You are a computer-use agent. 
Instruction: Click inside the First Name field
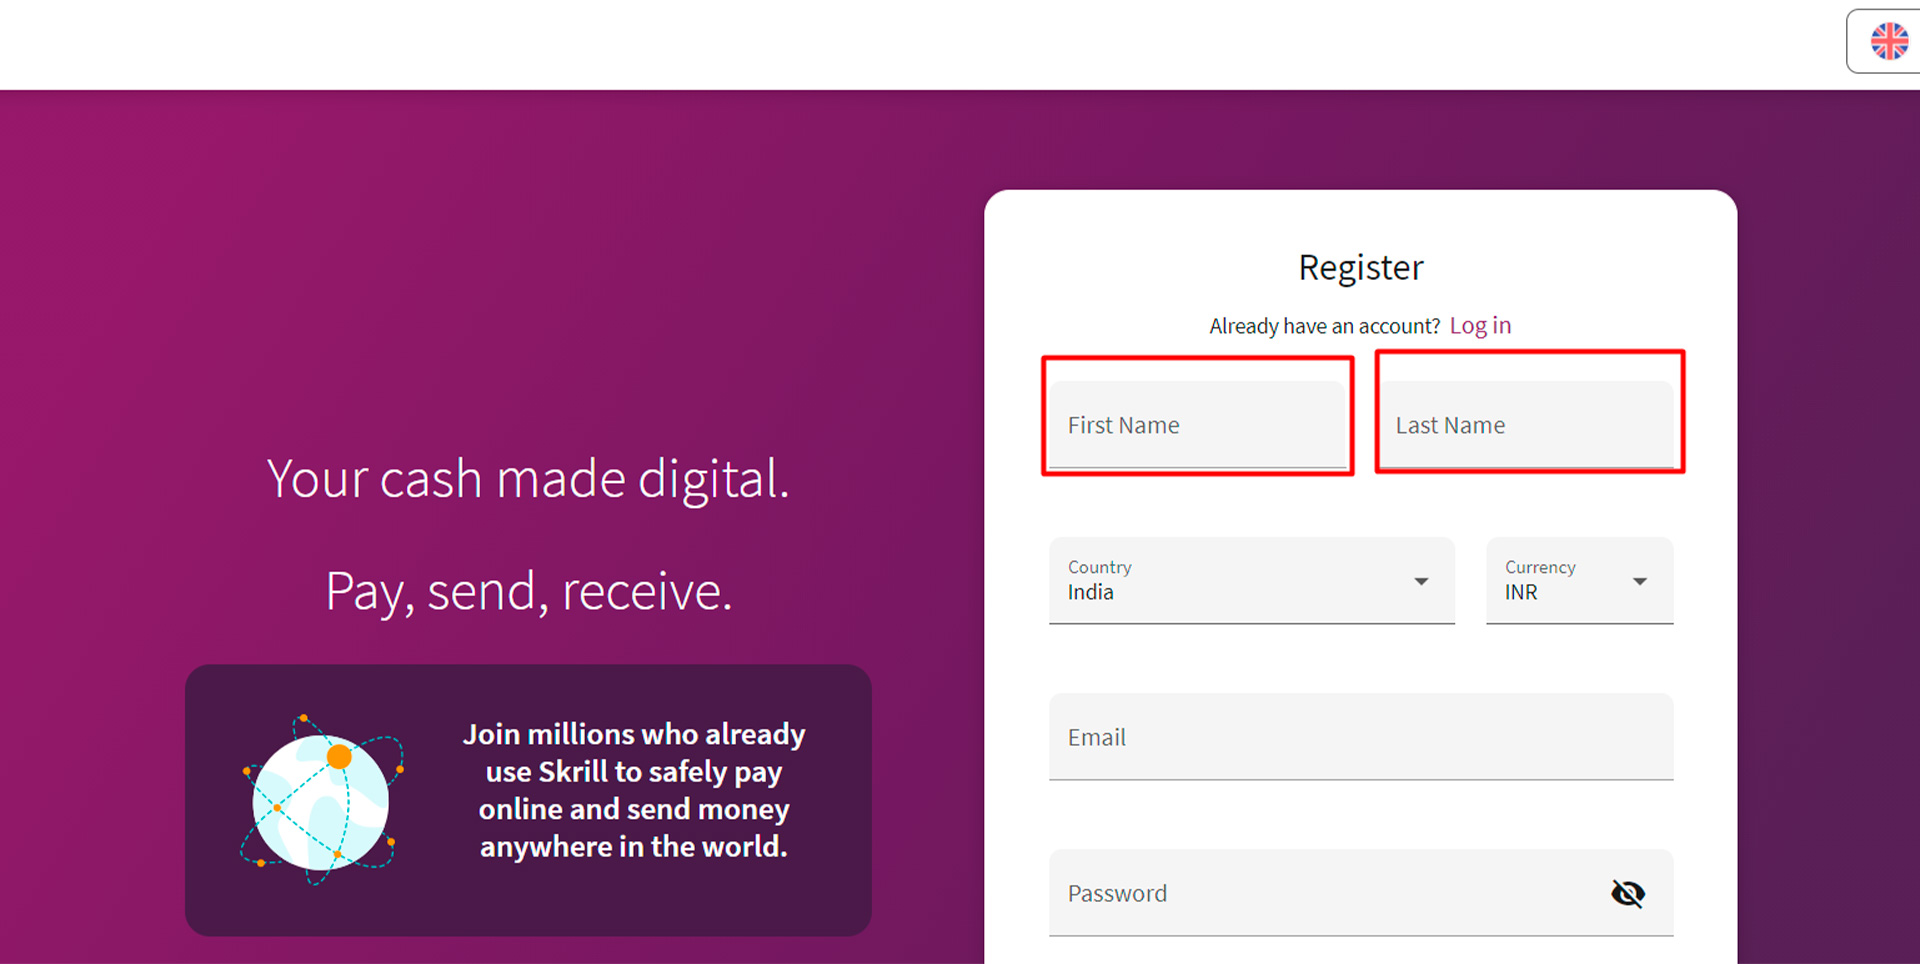[1197, 424]
